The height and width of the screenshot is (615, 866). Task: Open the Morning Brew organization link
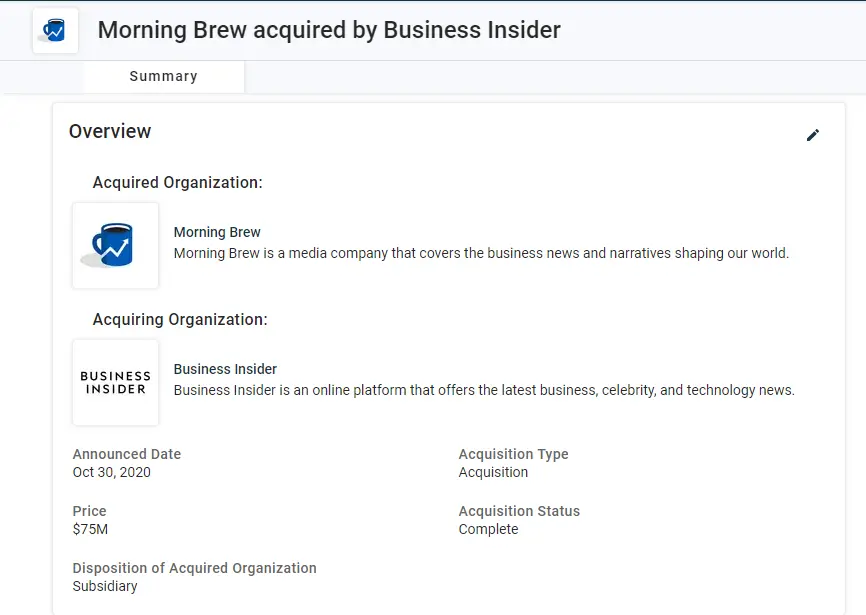pyautogui.click(x=217, y=232)
